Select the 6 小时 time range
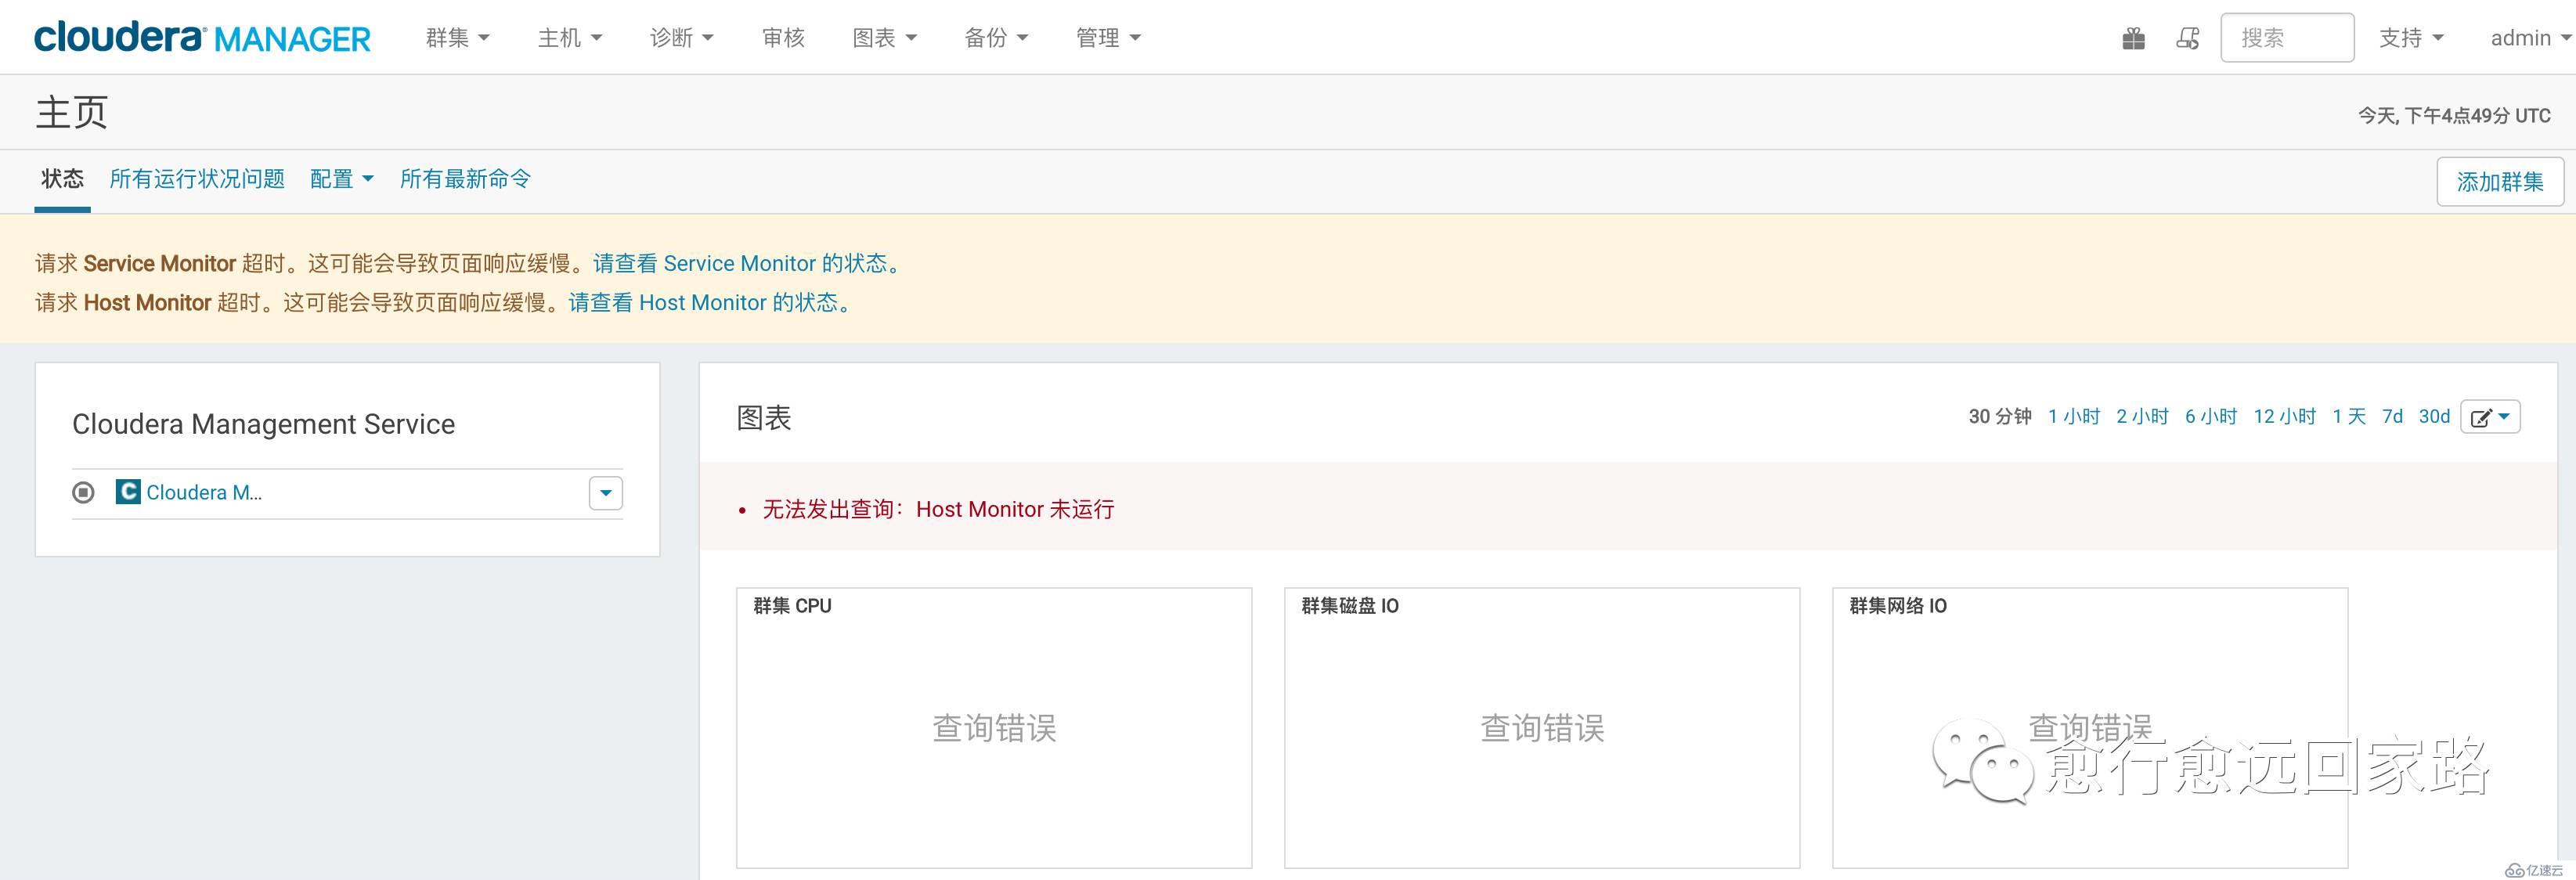Viewport: 2576px width, 880px height. tap(2211, 416)
